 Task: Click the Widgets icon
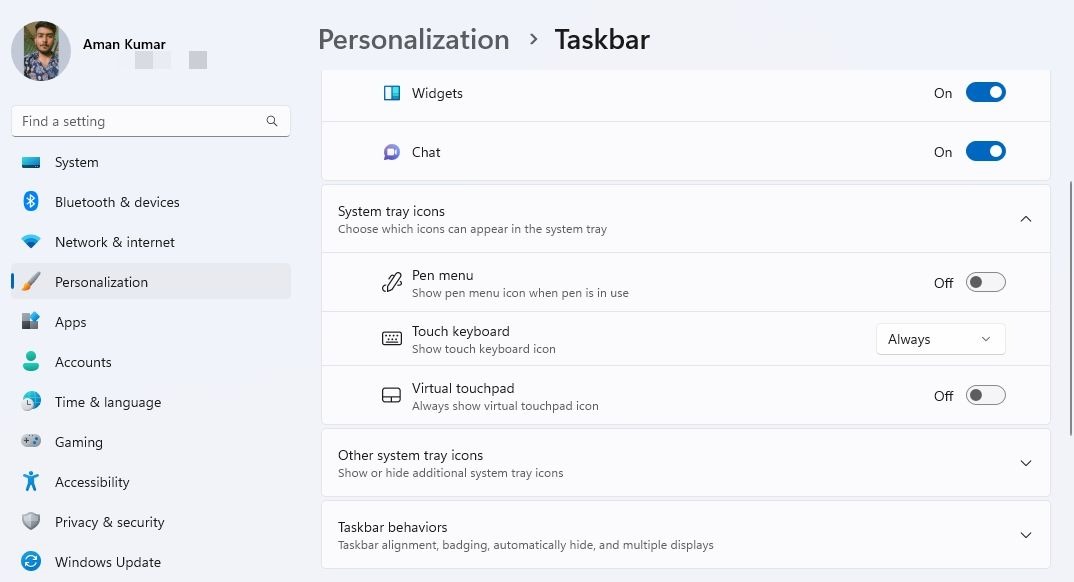(392, 93)
